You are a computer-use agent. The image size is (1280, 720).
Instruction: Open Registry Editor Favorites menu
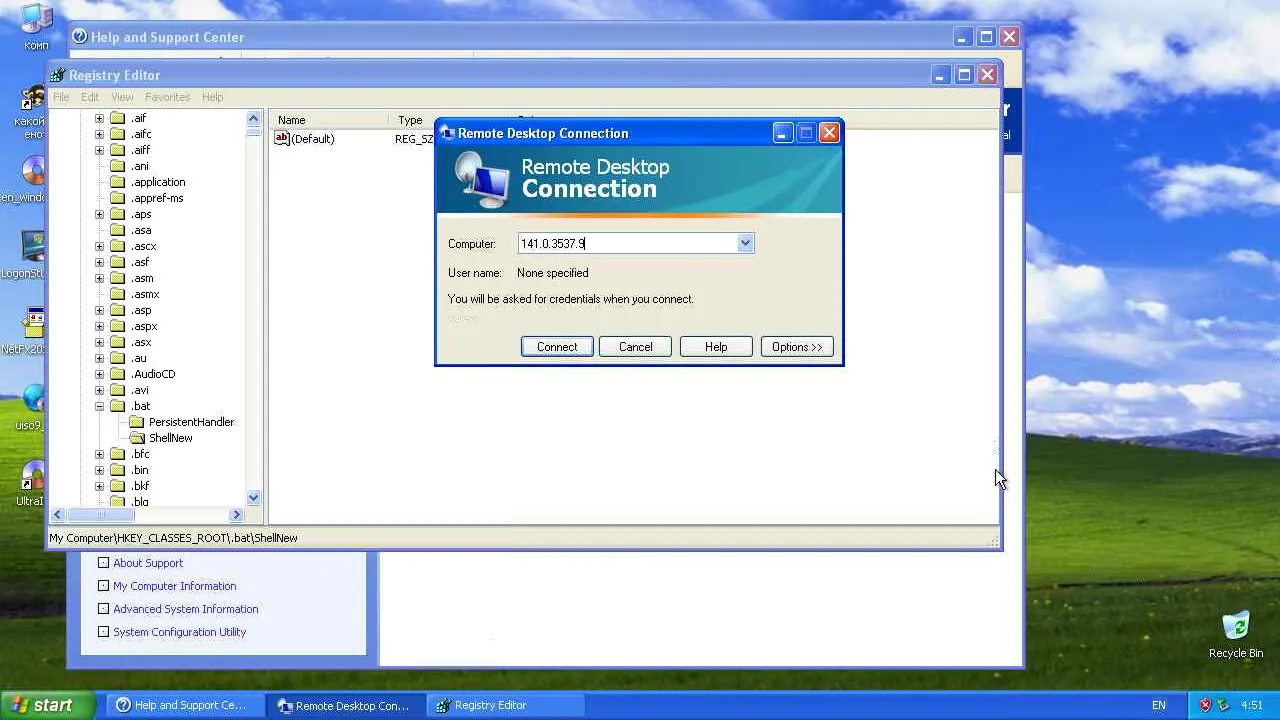[x=168, y=97]
